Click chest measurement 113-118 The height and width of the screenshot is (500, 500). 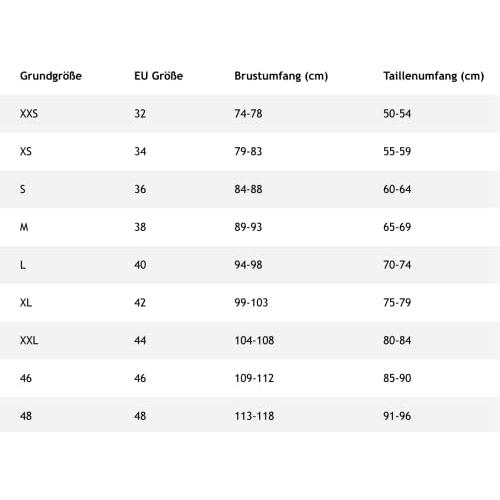[254, 416]
